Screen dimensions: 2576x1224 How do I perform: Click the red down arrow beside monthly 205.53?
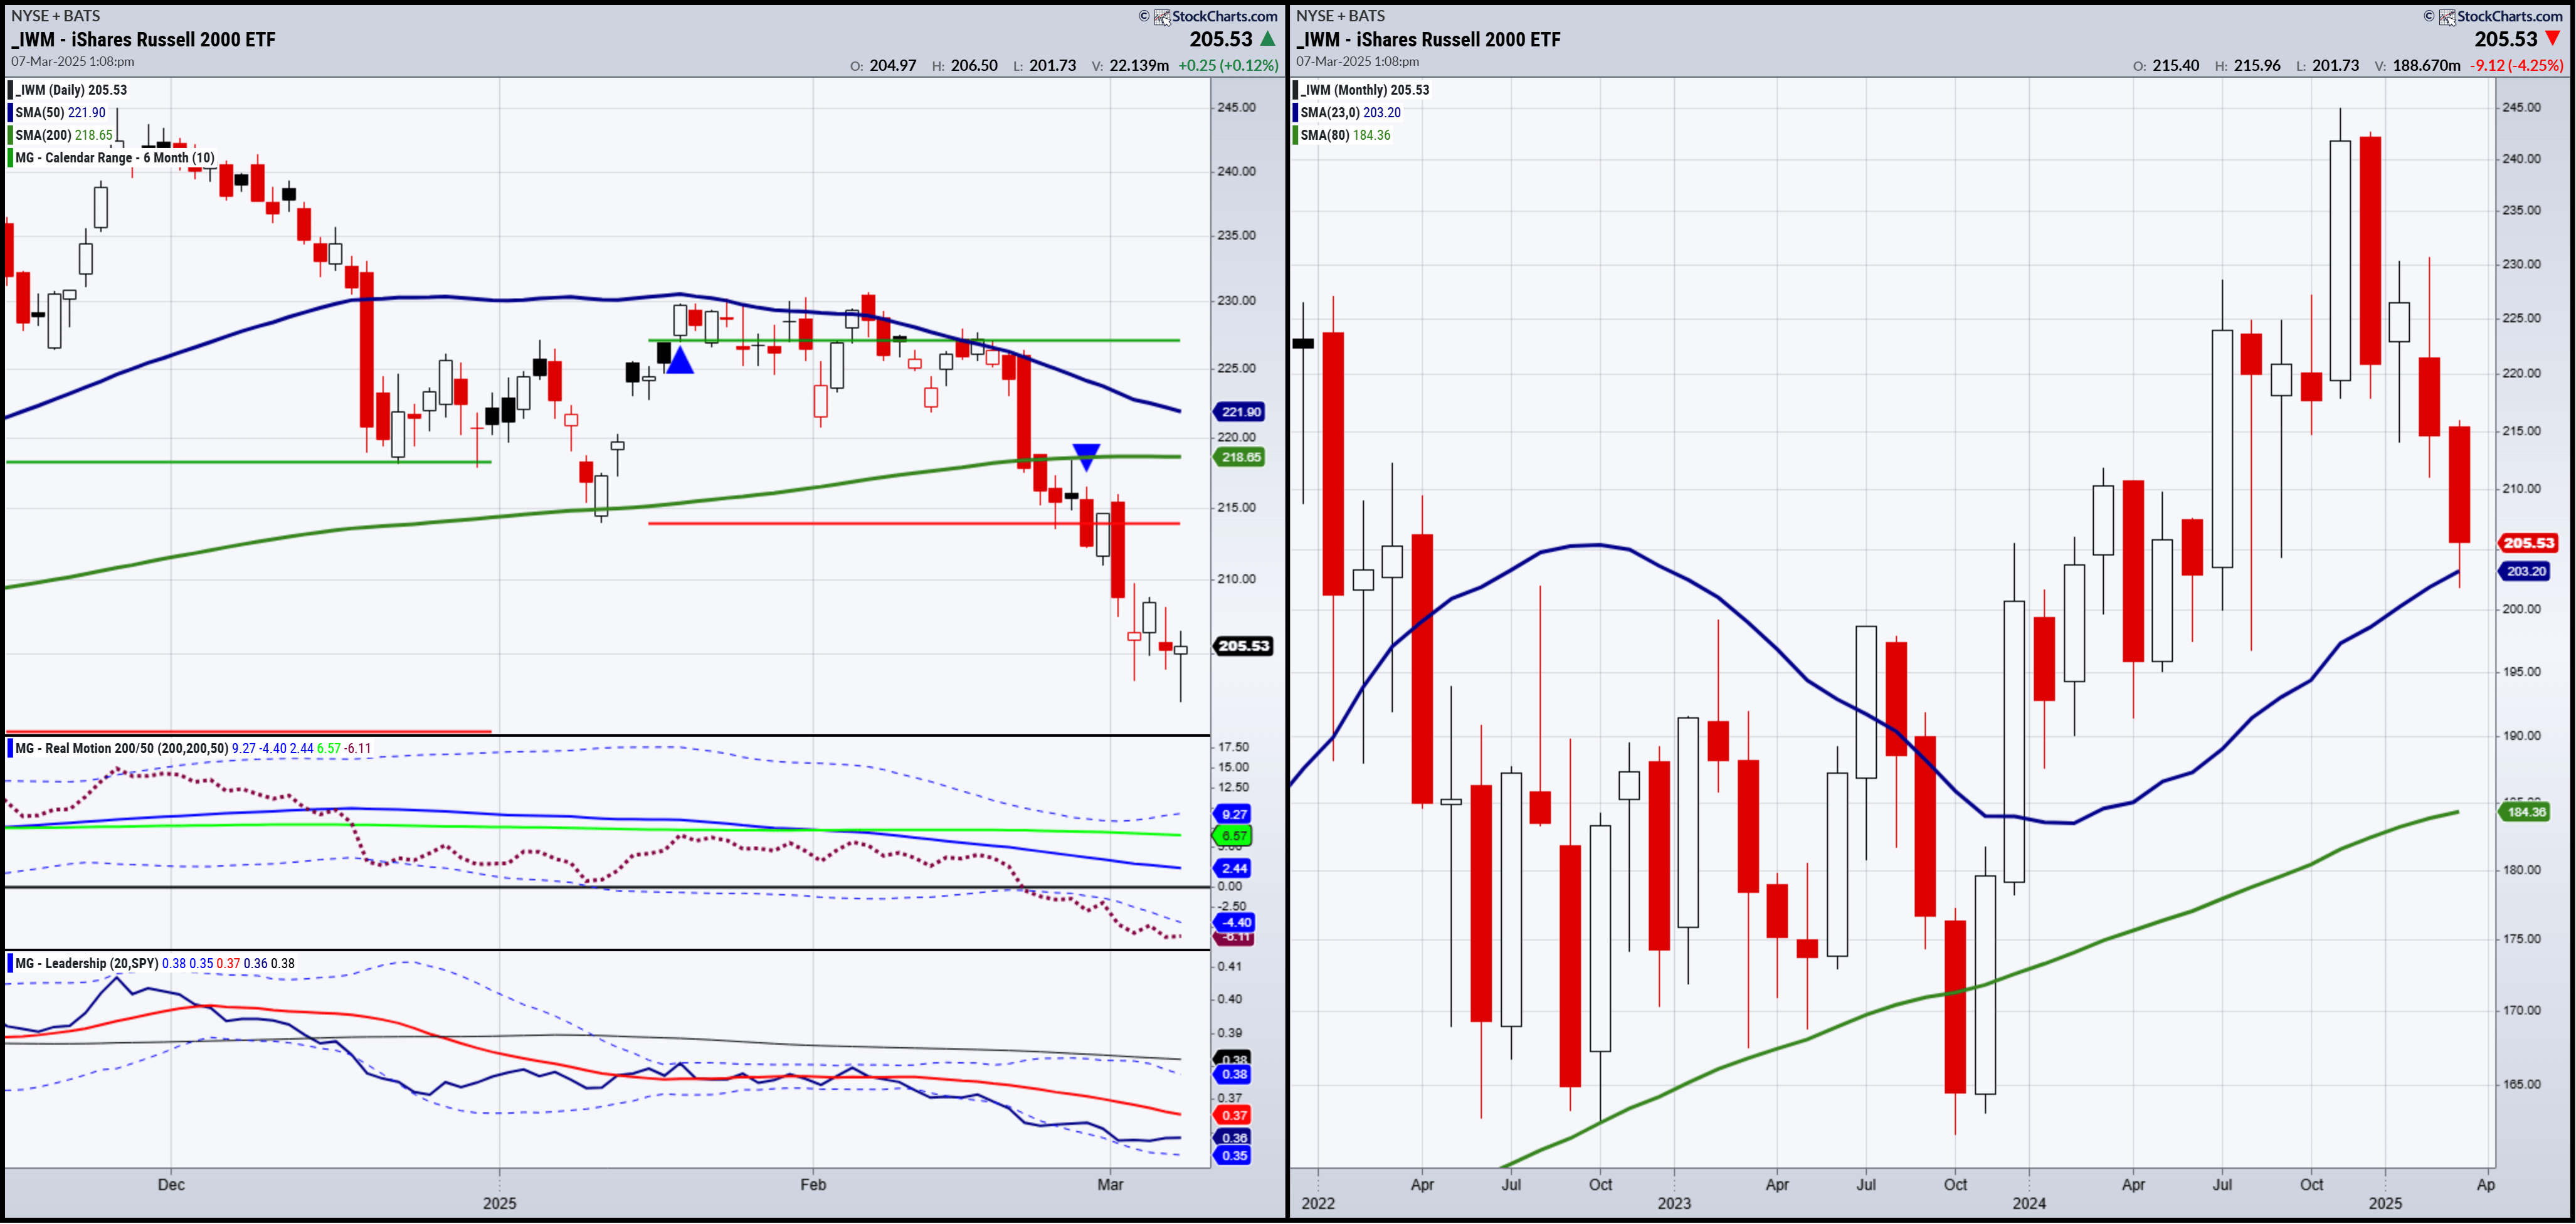(x=2553, y=39)
